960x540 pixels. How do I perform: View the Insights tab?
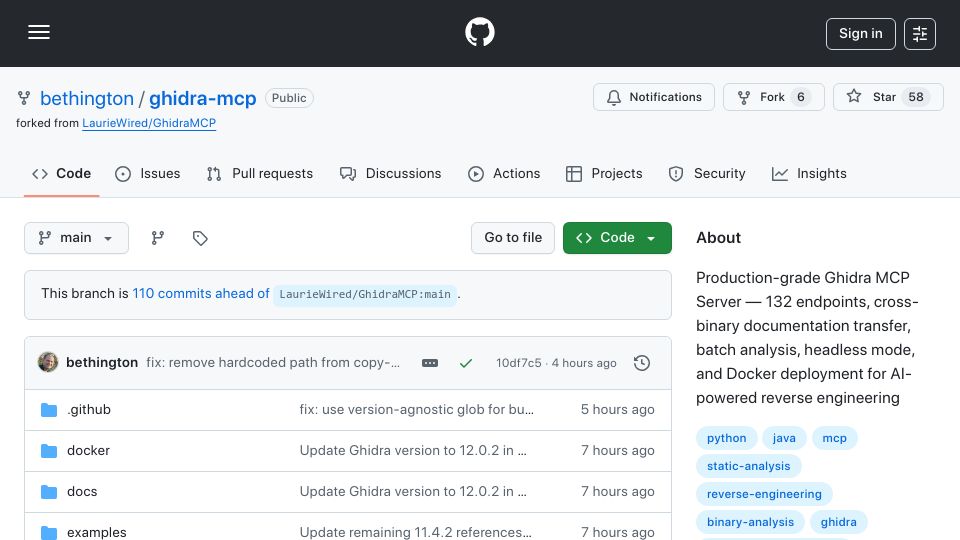click(x=809, y=173)
